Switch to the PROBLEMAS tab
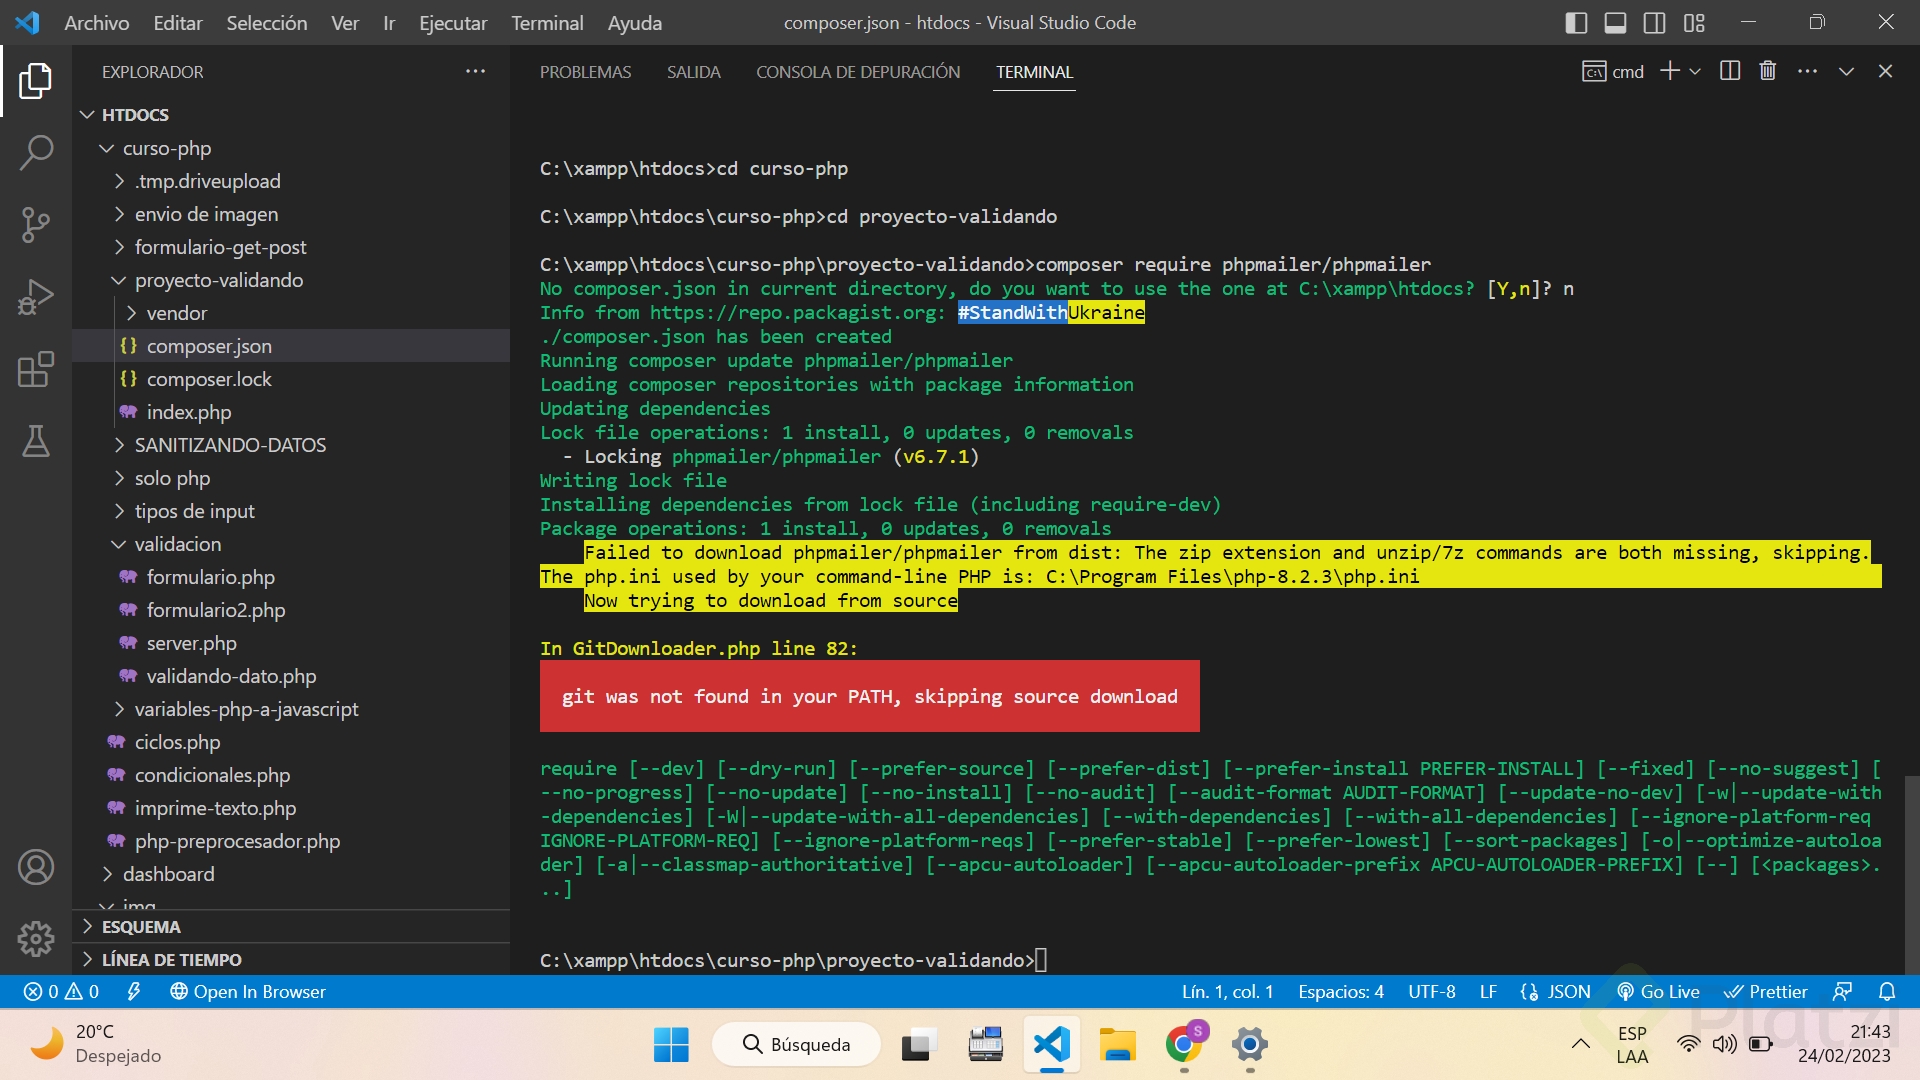 point(585,72)
